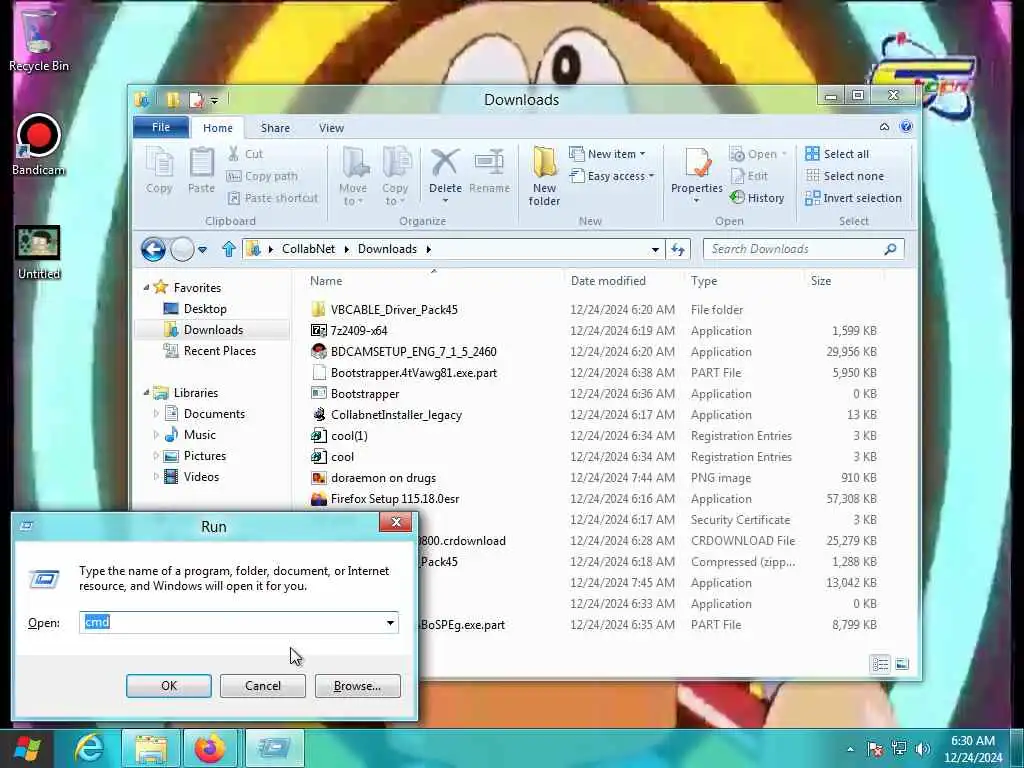The height and width of the screenshot is (768, 1024).
Task: Open the New item dropdown
Action: point(607,154)
